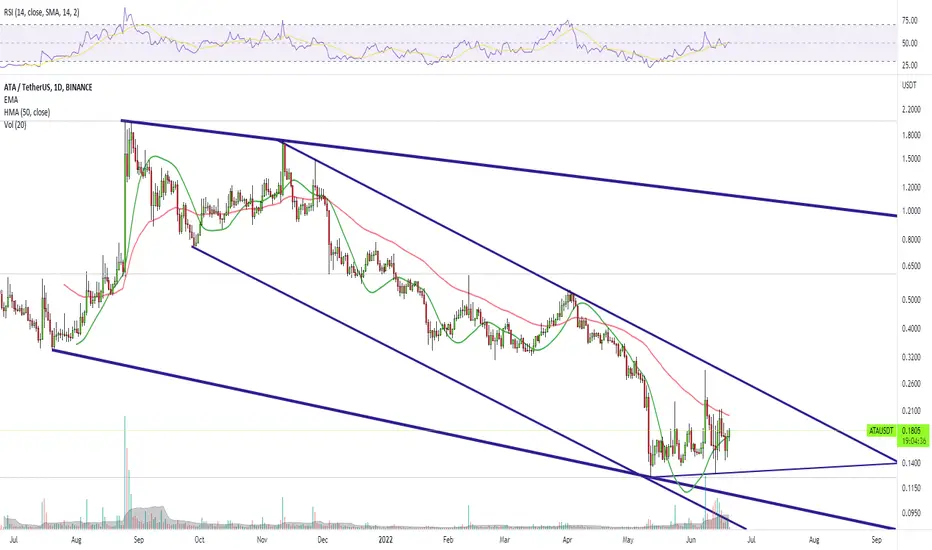Click the 0.1400 price axis label
The image size is (932, 550).
[911, 463]
